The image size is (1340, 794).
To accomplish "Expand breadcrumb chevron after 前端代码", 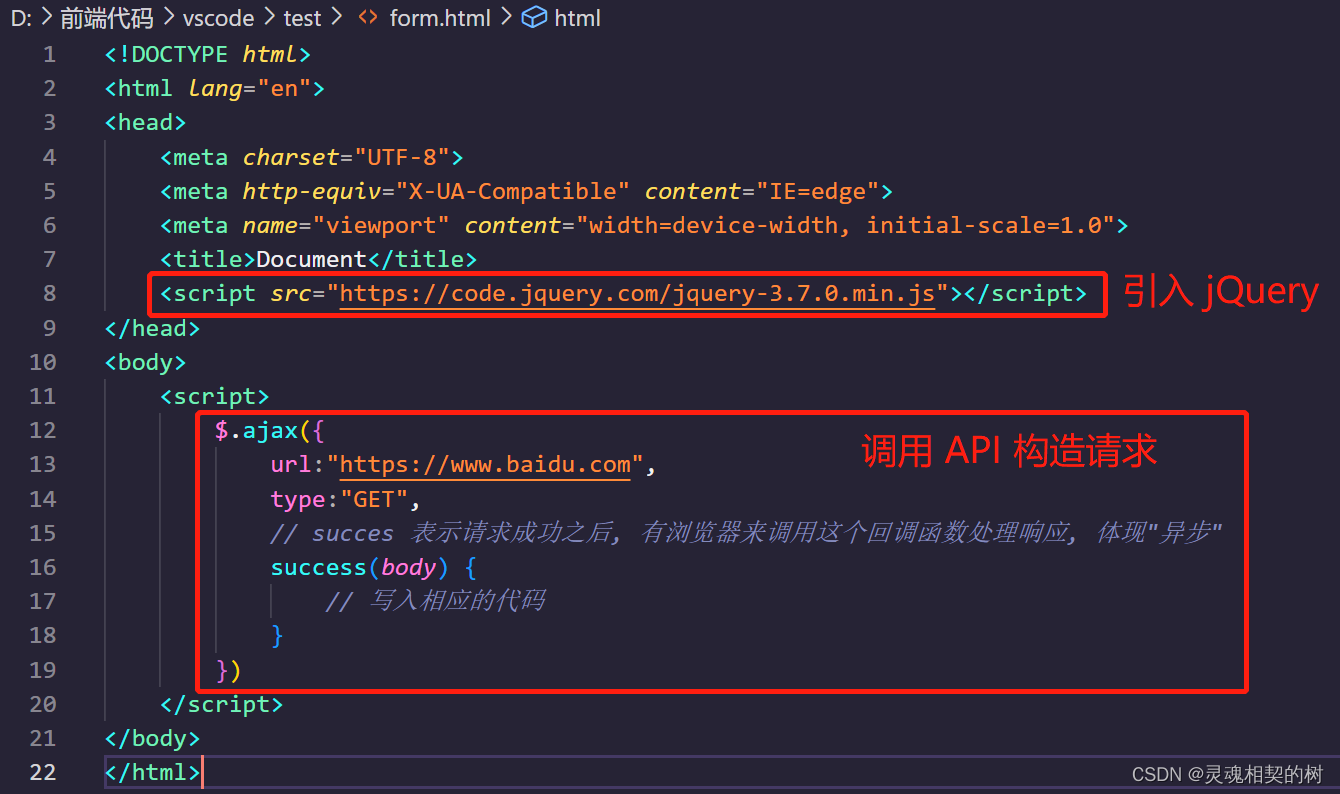I will (x=167, y=18).
